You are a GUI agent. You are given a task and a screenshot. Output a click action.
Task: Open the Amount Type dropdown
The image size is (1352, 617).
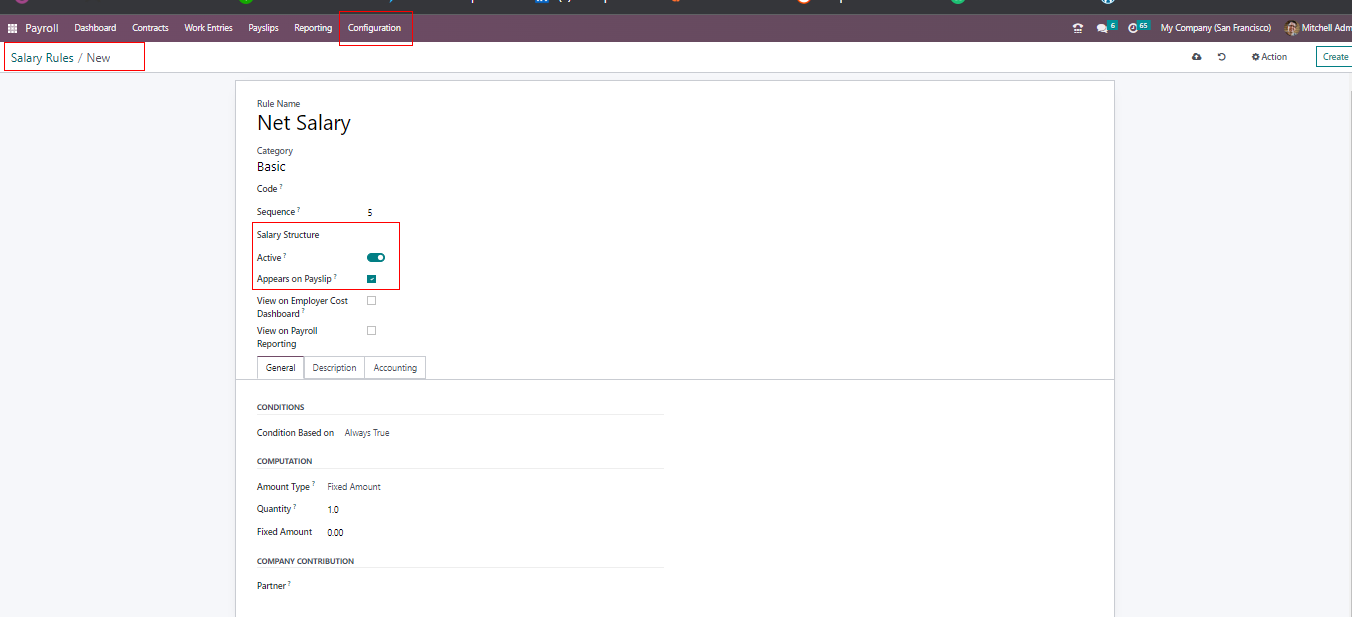click(x=354, y=487)
